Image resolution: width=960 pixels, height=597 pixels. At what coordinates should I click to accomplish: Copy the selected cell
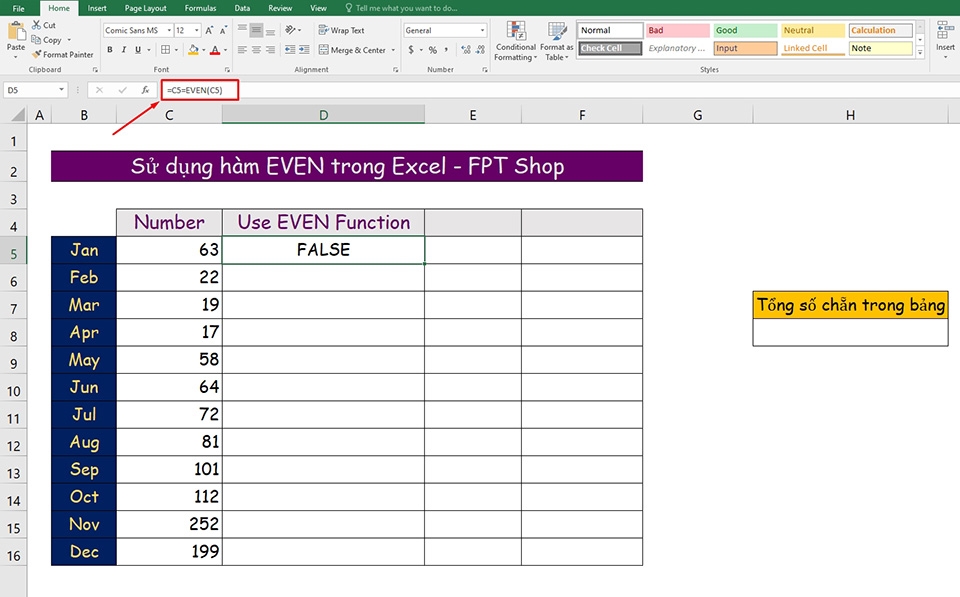point(47,40)
